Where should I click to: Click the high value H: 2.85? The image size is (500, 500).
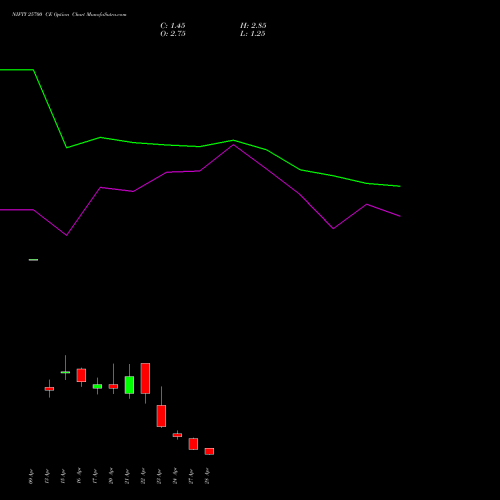[253, 26]
